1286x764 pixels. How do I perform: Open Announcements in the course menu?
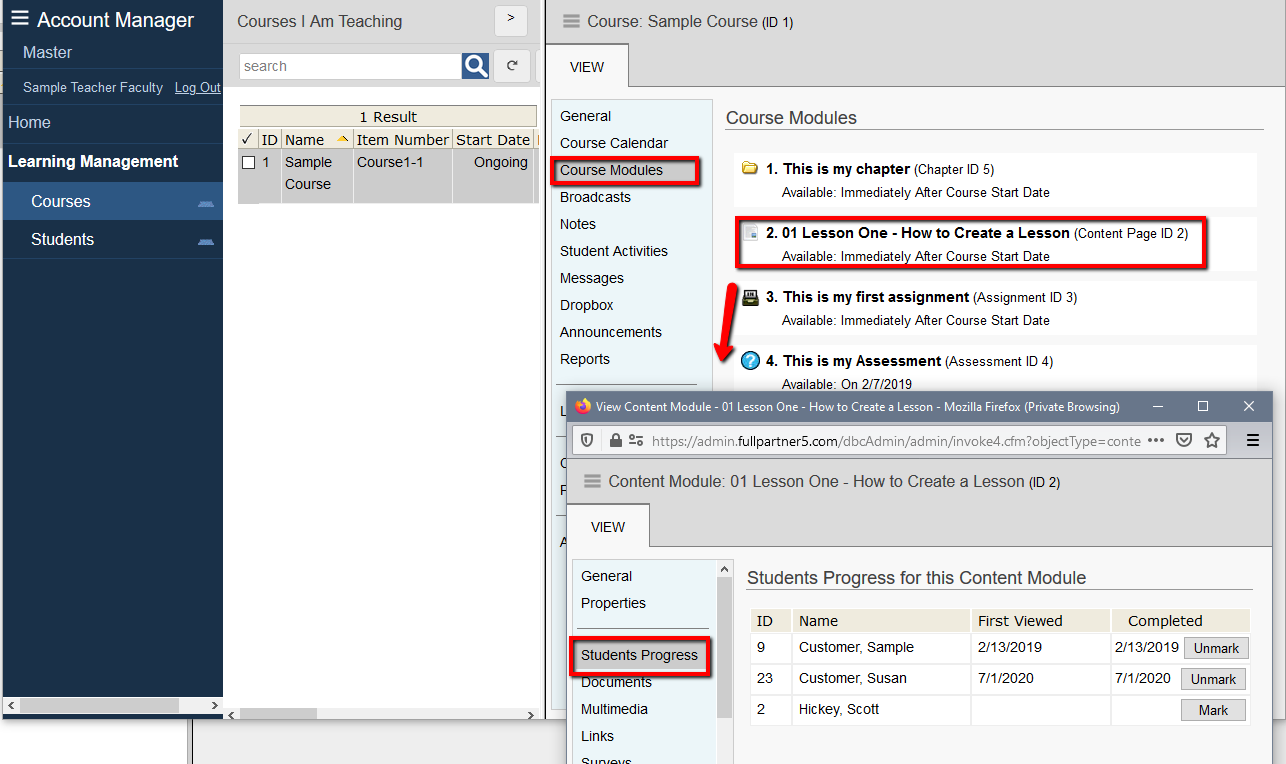611,332
